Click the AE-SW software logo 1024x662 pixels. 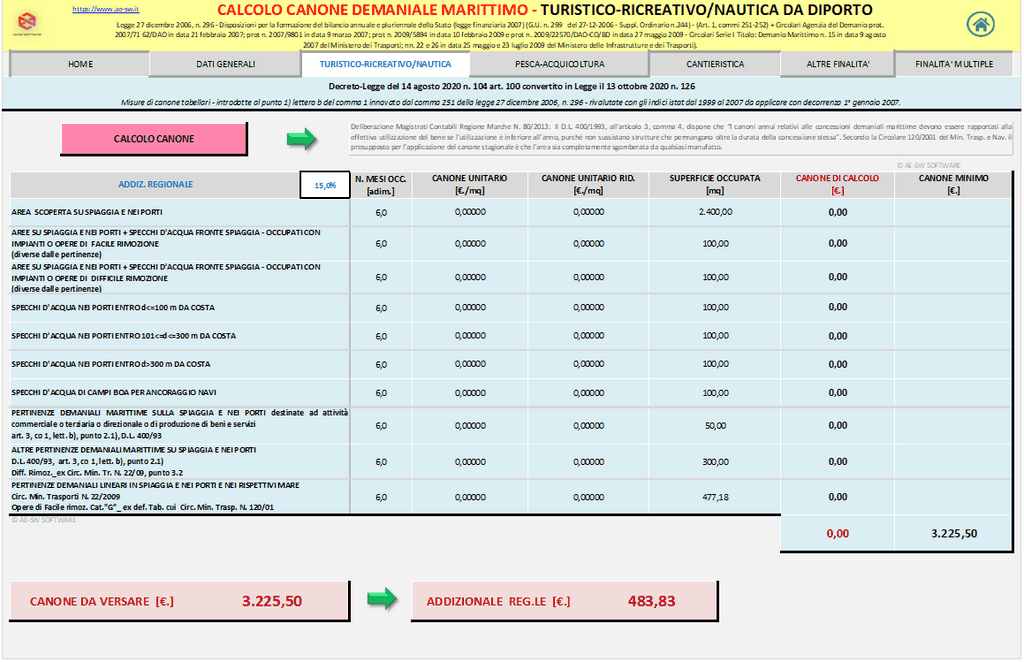point(32,24)
